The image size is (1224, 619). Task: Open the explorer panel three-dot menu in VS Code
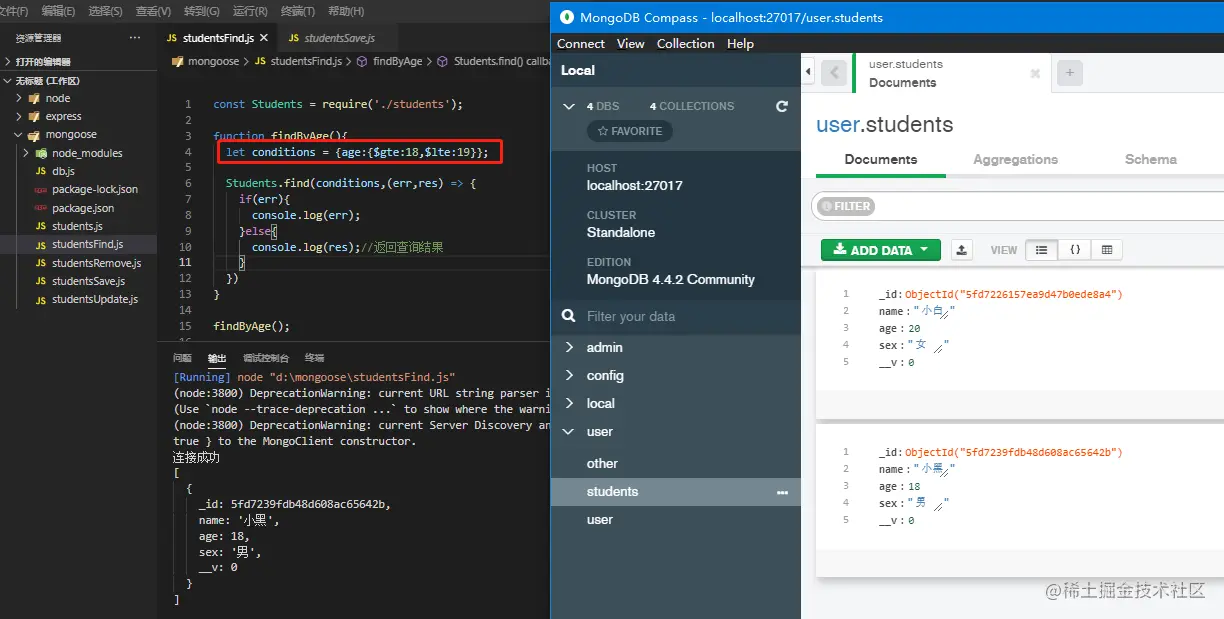[135, 38]
